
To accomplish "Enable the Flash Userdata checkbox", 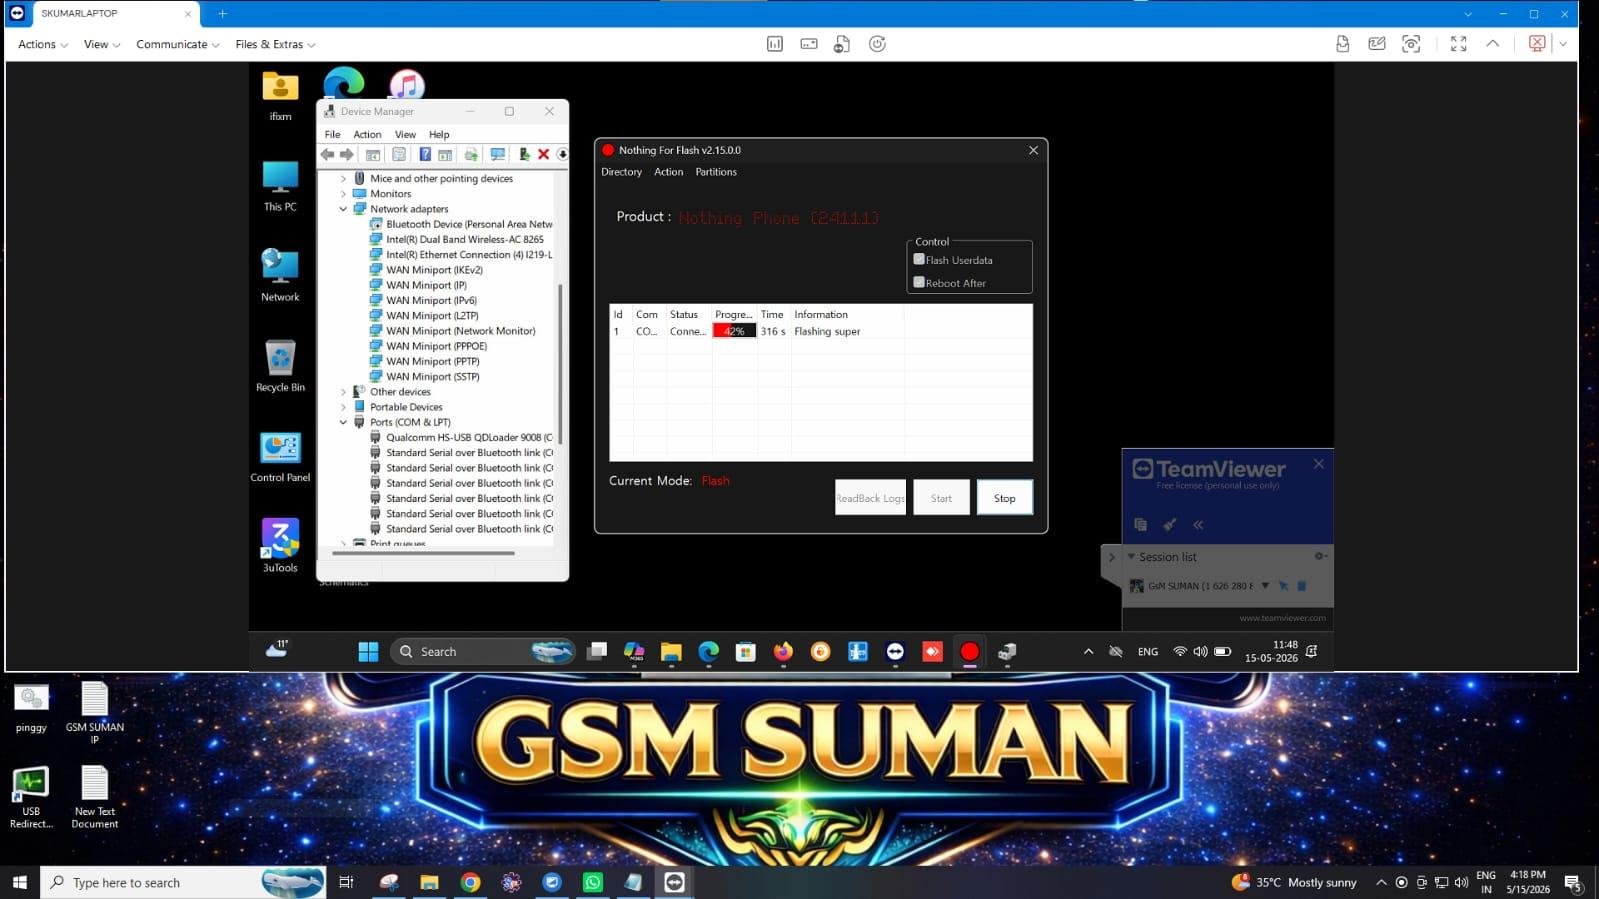I will pos(919,259).
